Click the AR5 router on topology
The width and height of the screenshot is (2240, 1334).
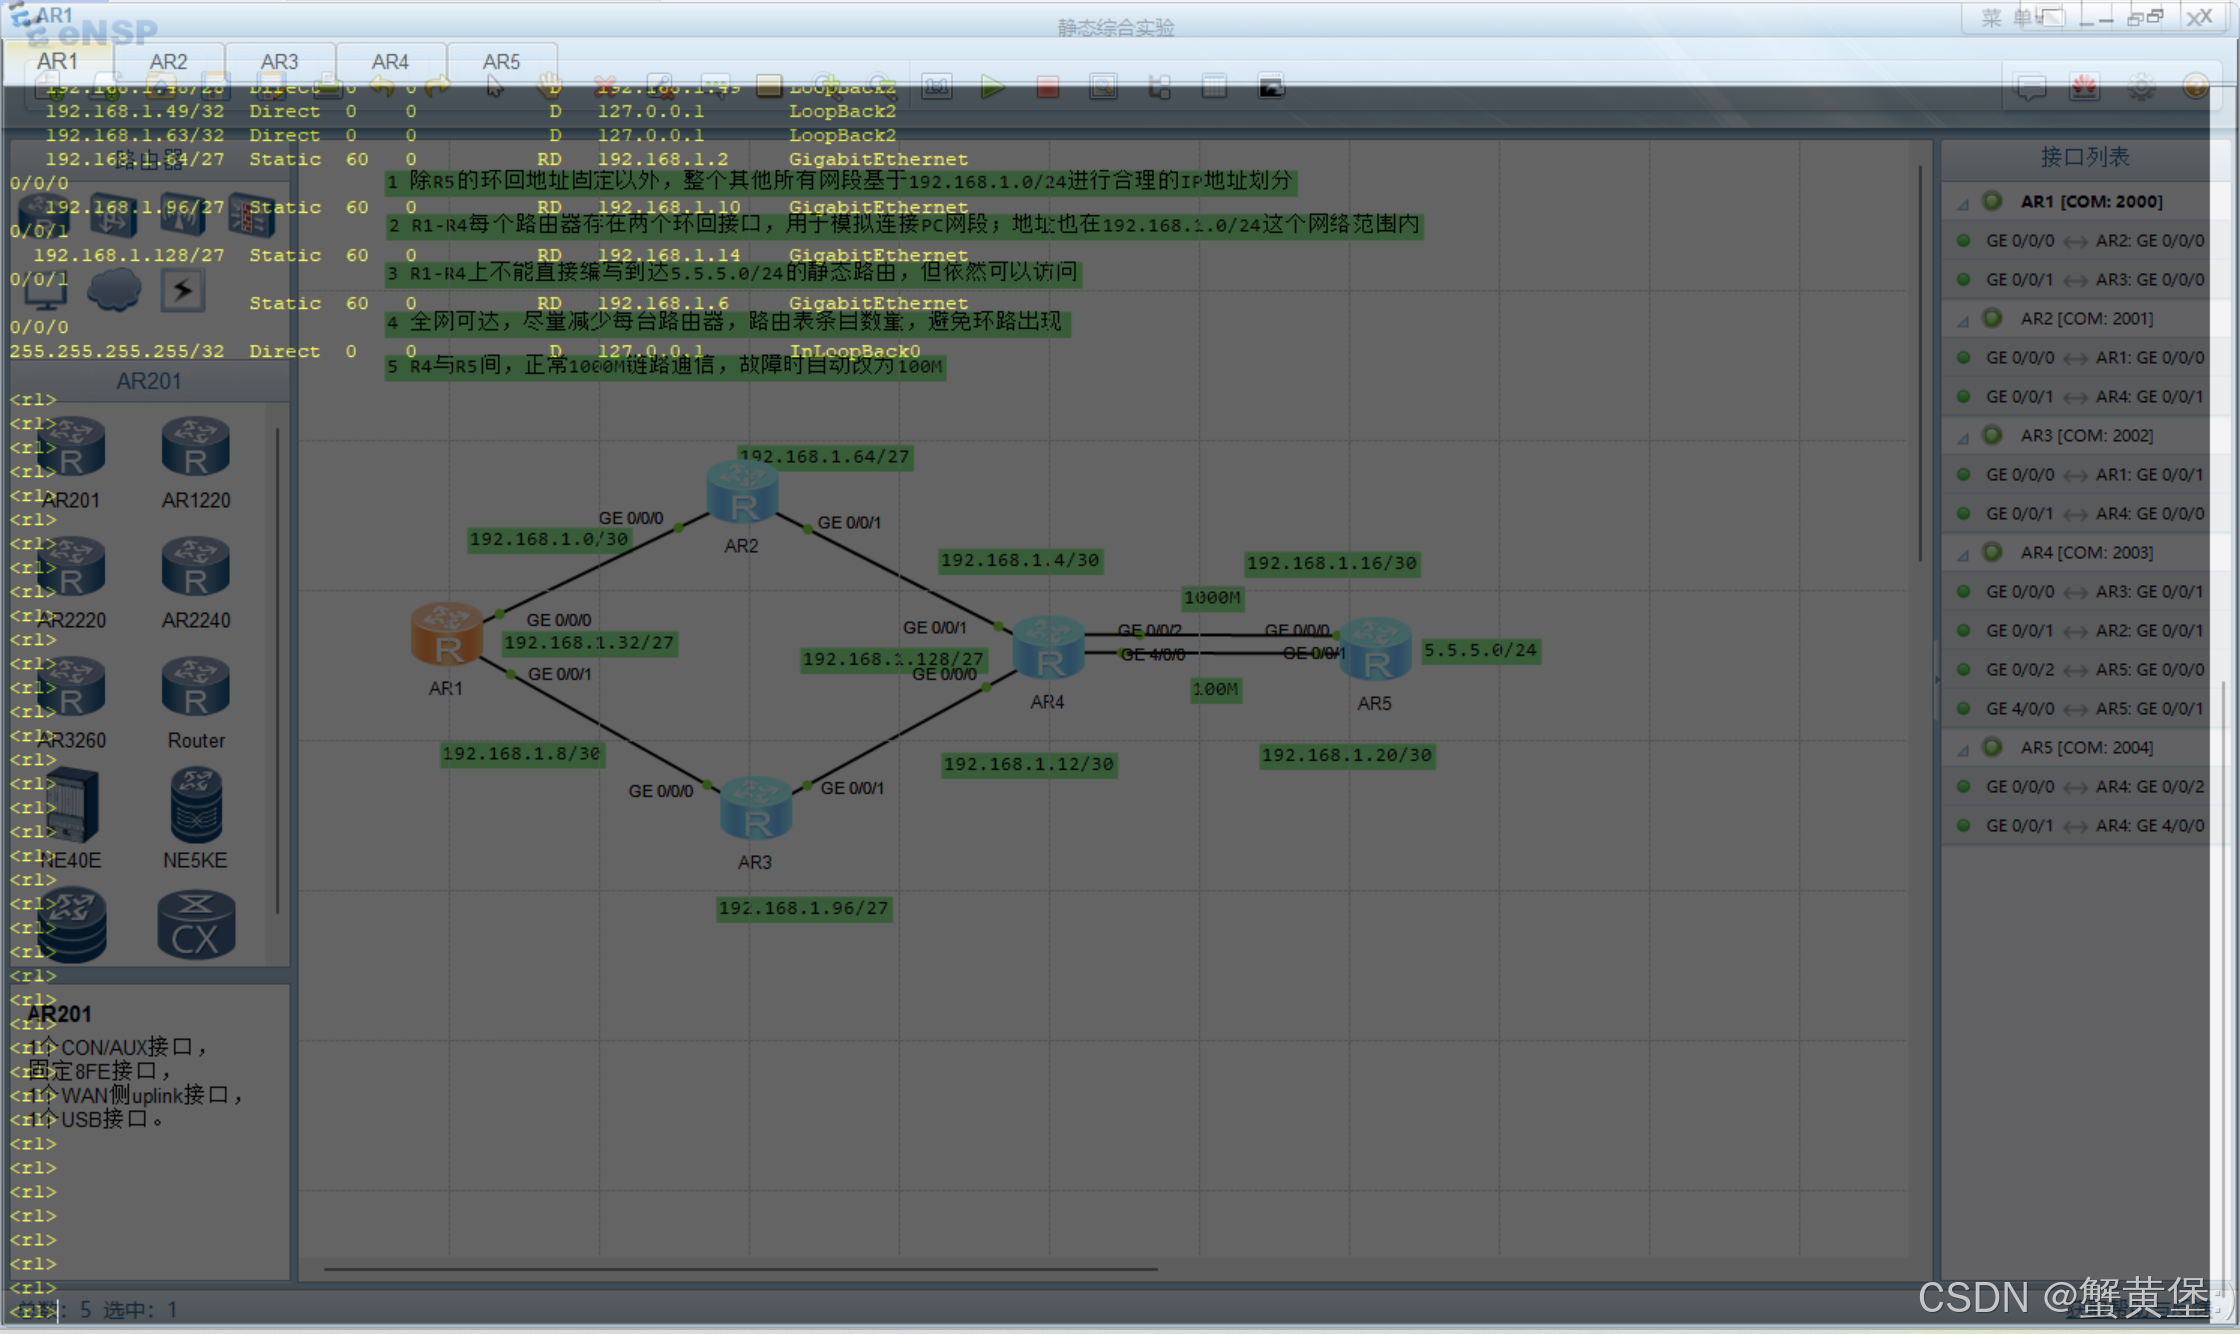point(1376,650)
